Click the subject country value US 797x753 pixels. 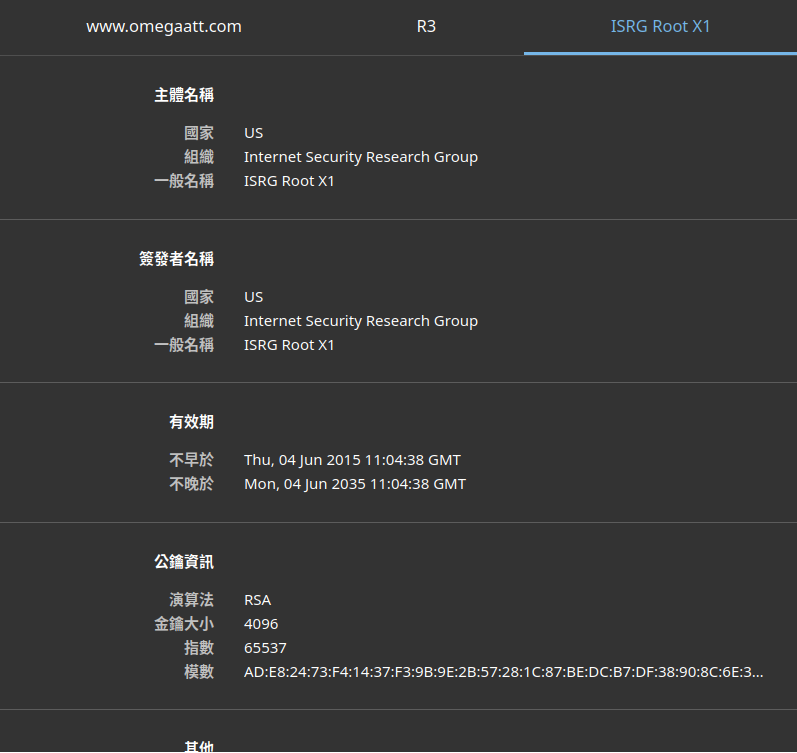click(254, 133)
